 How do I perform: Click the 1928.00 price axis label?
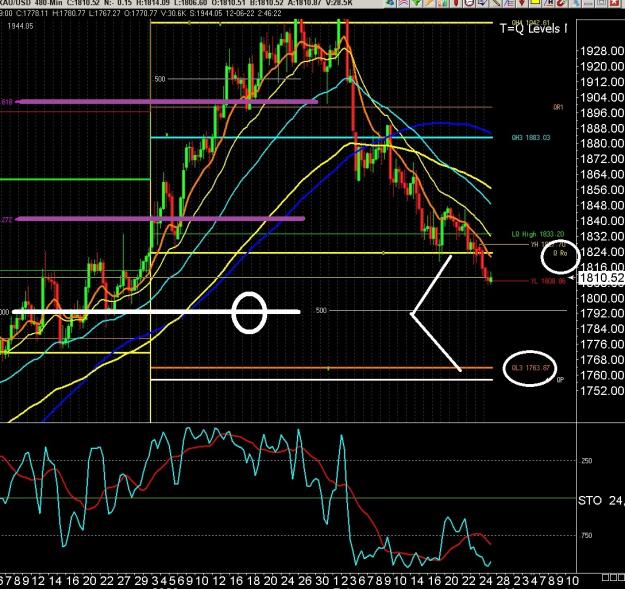click(602, 51)
